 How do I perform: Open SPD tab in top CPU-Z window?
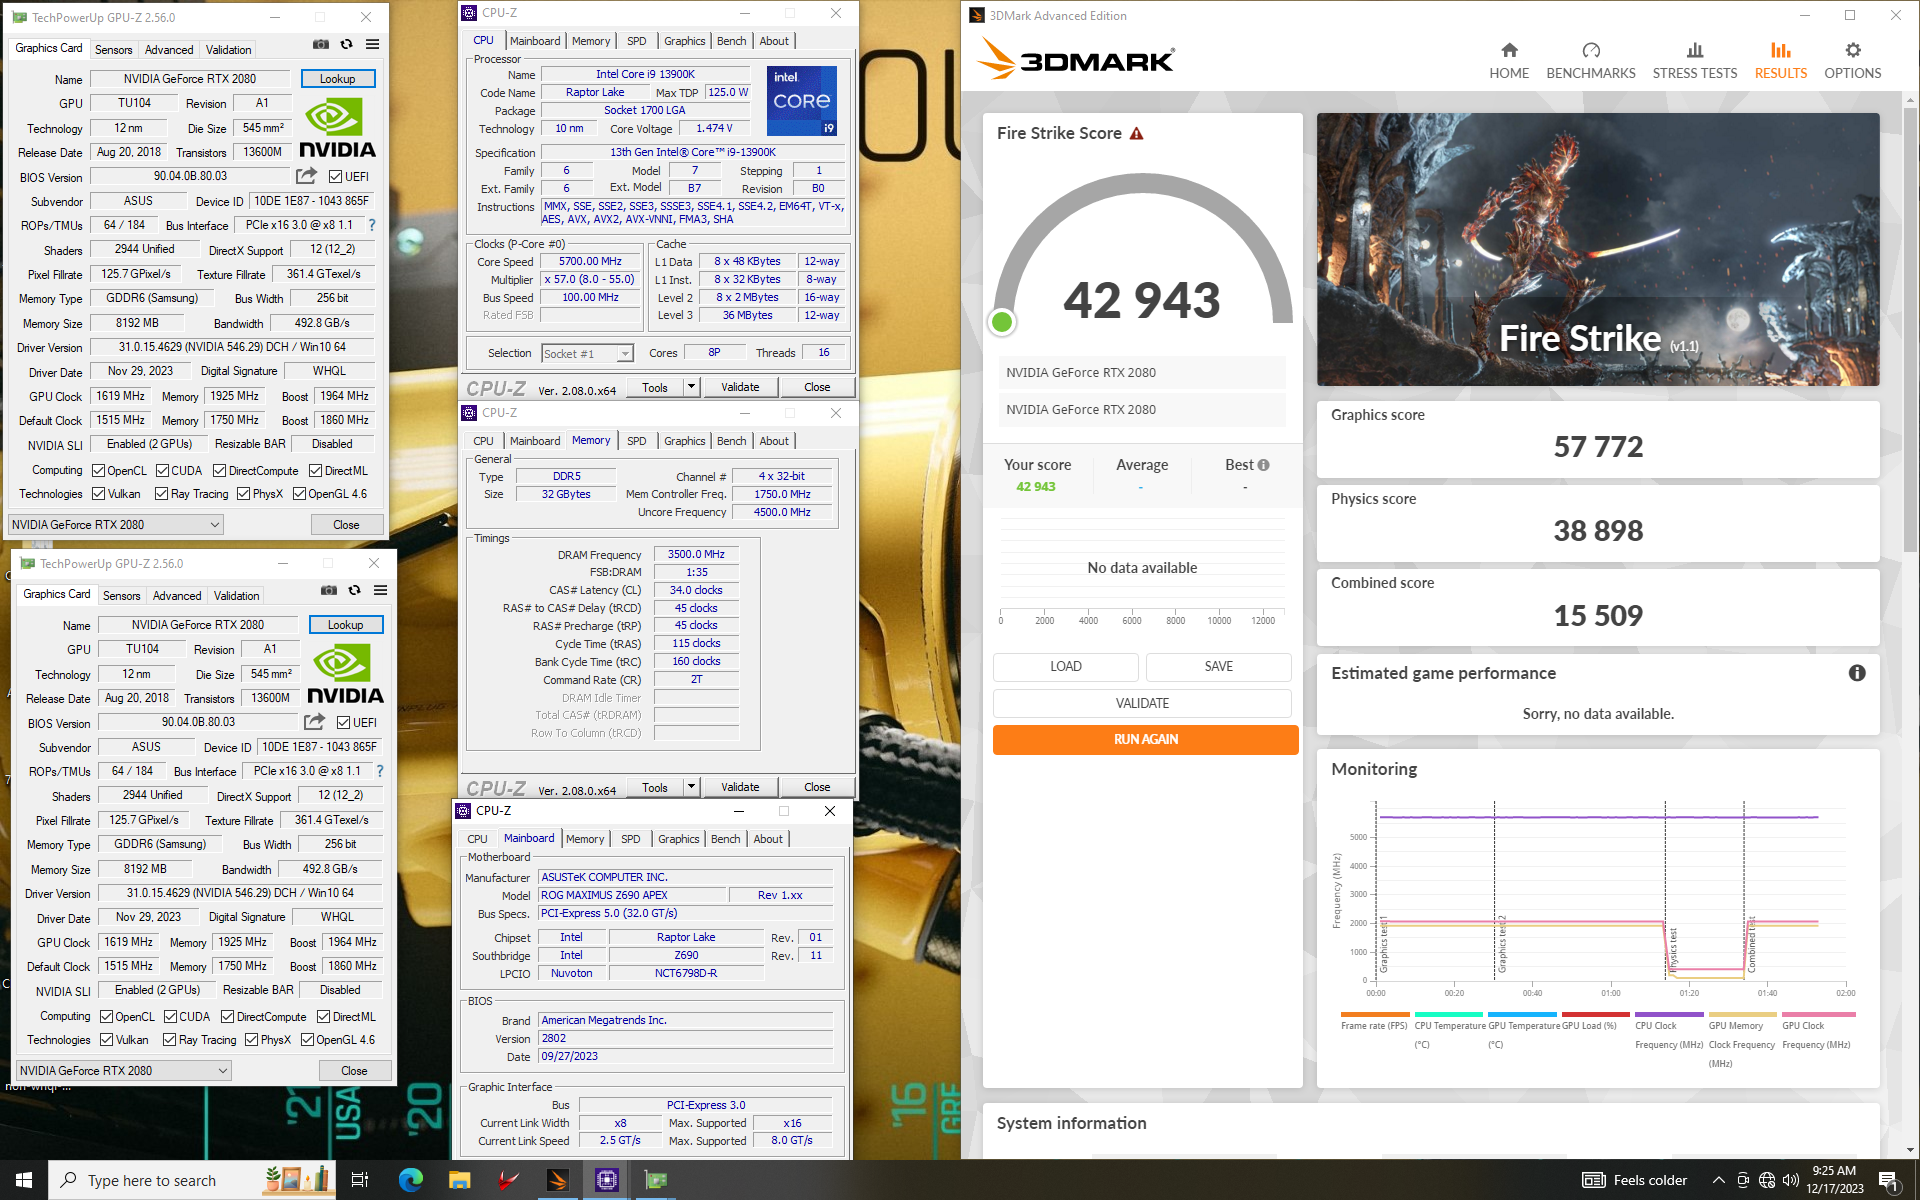(x=637, y=41)
